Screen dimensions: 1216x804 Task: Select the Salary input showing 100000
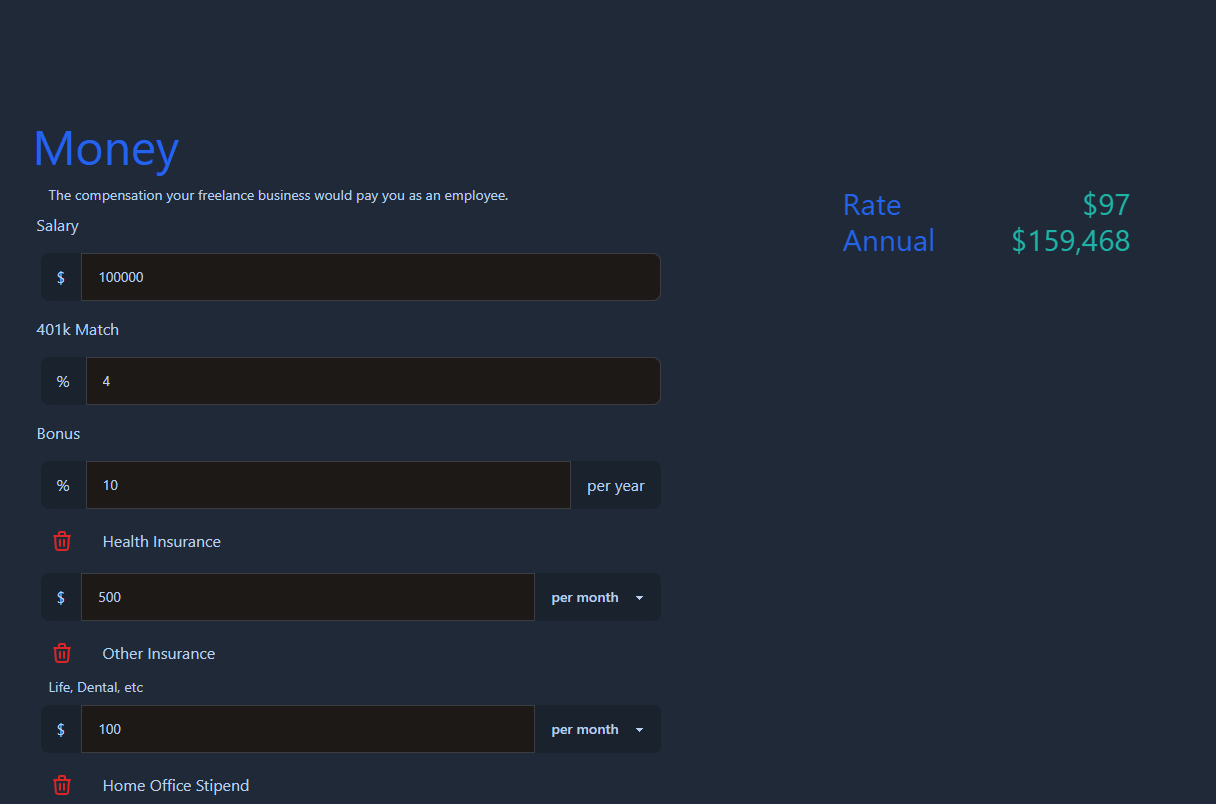[x=370, y=277]
